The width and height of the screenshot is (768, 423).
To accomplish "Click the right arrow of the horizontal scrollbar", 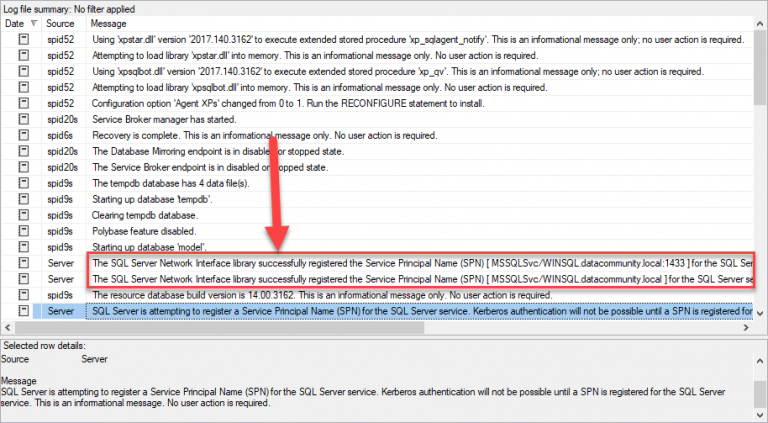I will pyautogui.click(x=745, y=329).
